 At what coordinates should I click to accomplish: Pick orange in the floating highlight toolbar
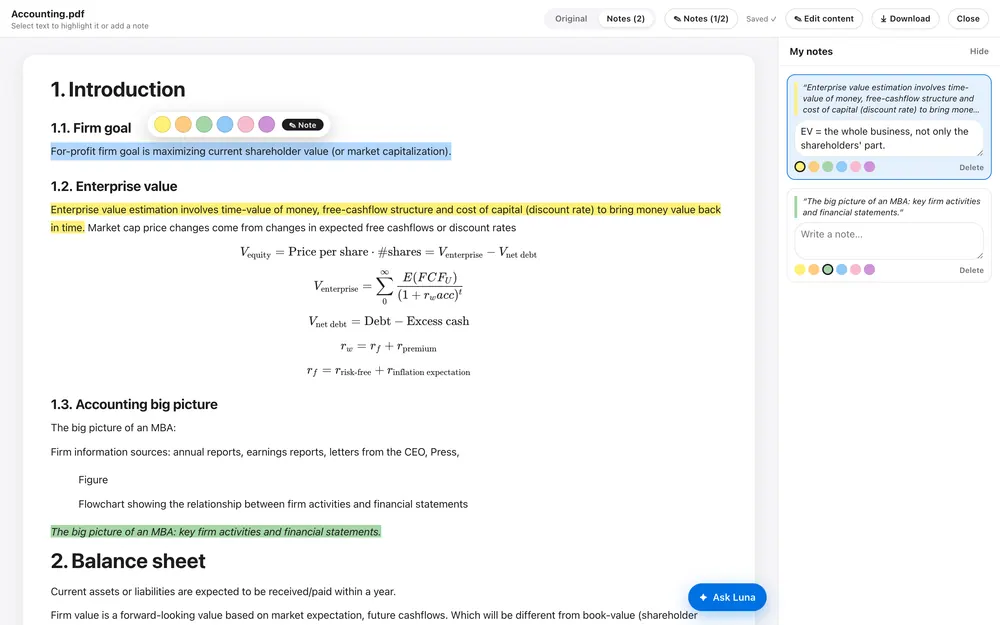(x=183, y=124)
